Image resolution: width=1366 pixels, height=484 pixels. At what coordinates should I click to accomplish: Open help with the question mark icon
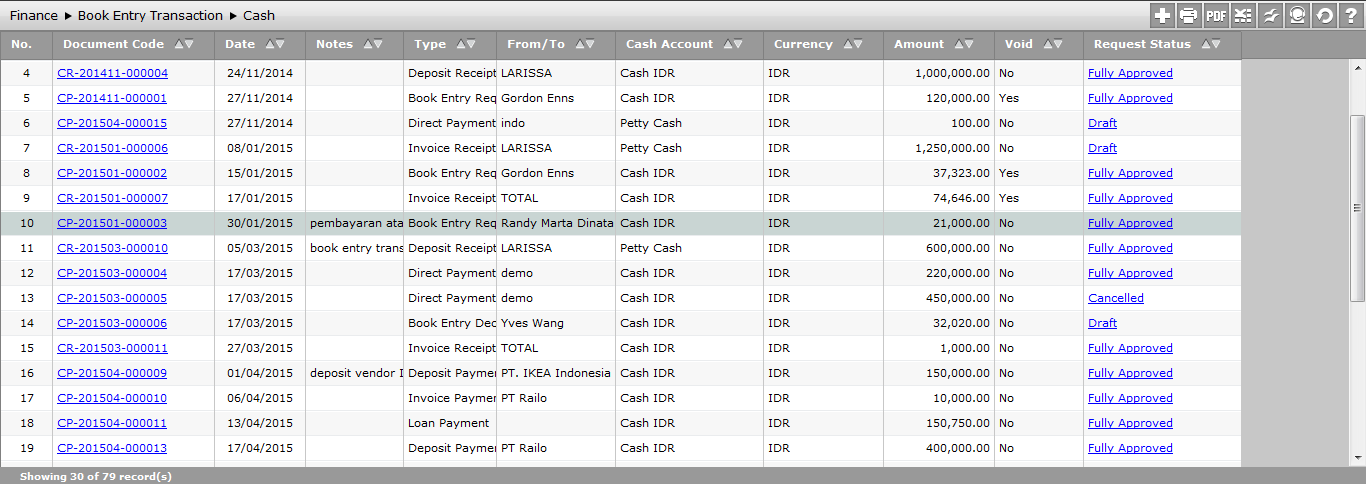pos(1351,15)
